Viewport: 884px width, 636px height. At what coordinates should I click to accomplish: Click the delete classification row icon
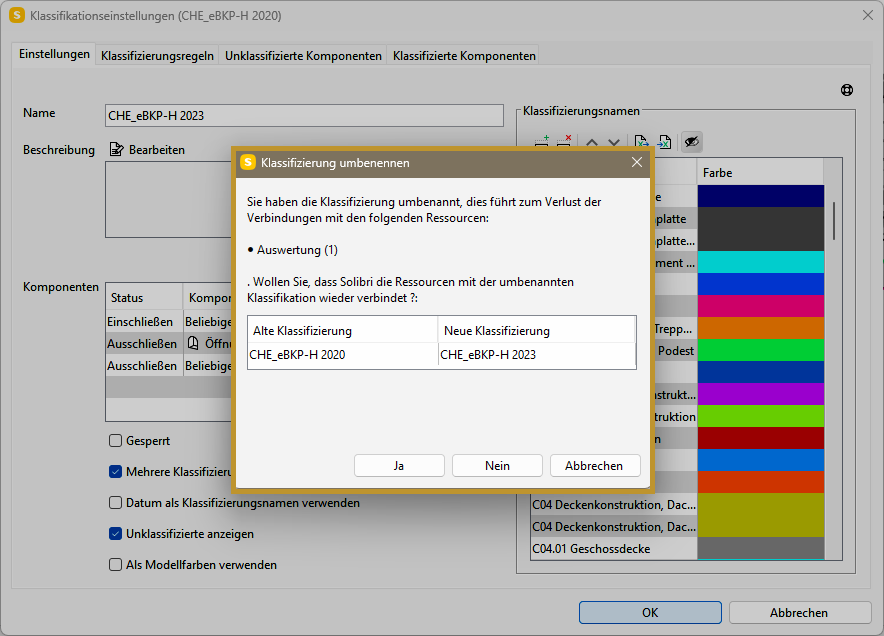pos(564,142)
